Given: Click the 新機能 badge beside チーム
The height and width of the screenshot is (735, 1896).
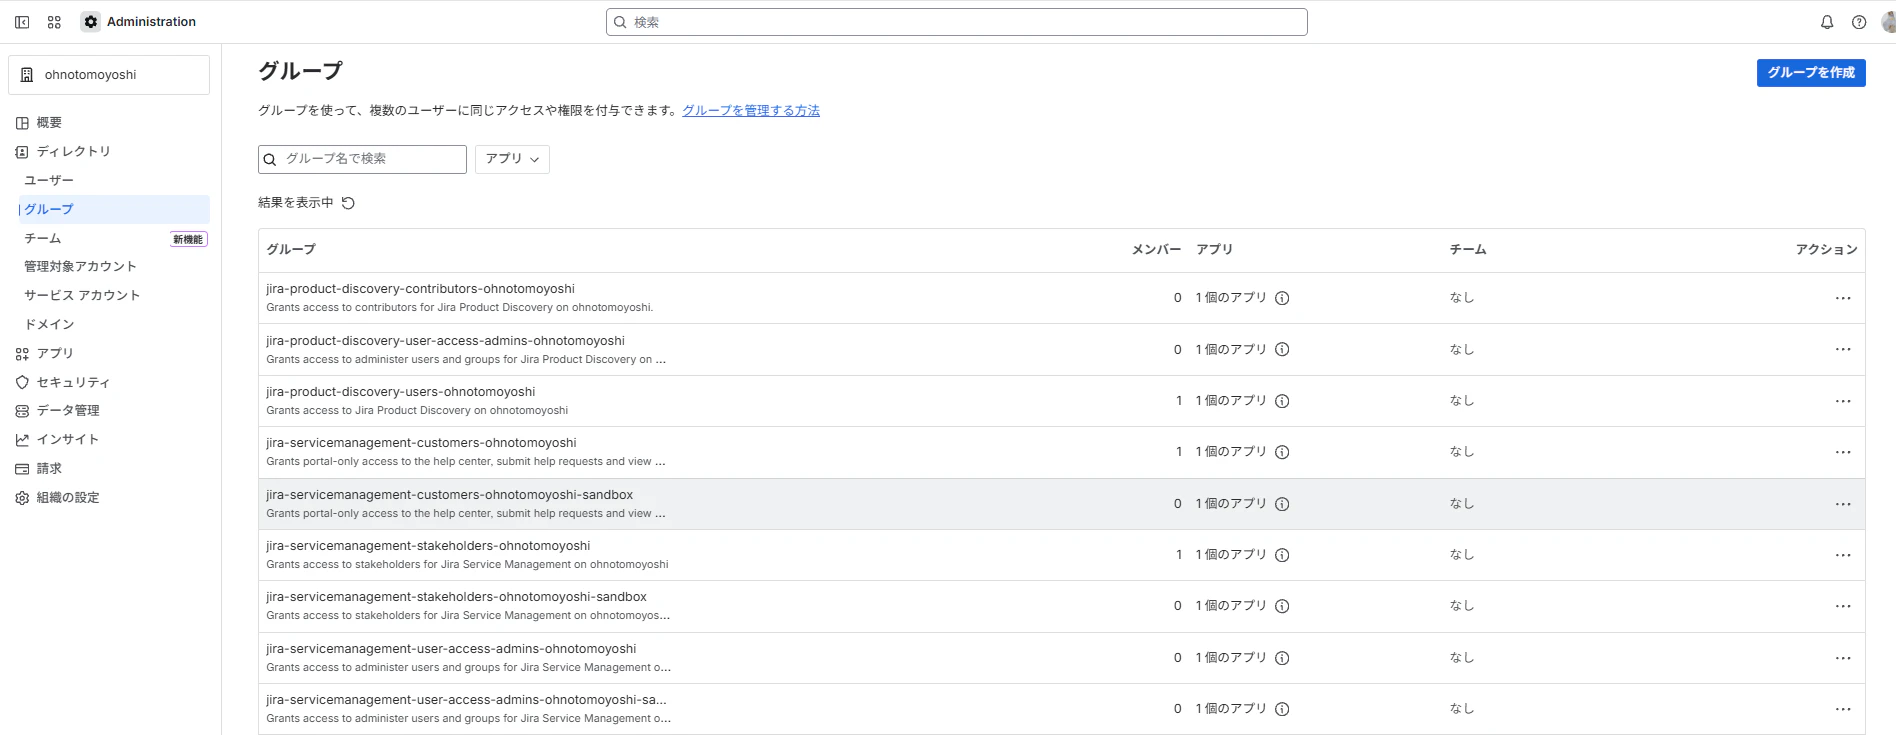Looking at the screenshot, I should tap(188, 240).
